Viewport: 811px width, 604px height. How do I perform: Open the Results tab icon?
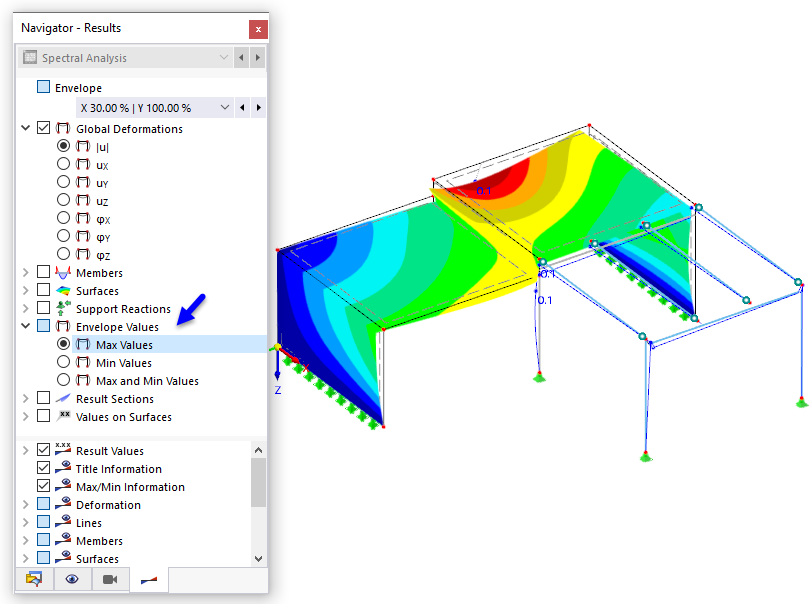[149, 580]
